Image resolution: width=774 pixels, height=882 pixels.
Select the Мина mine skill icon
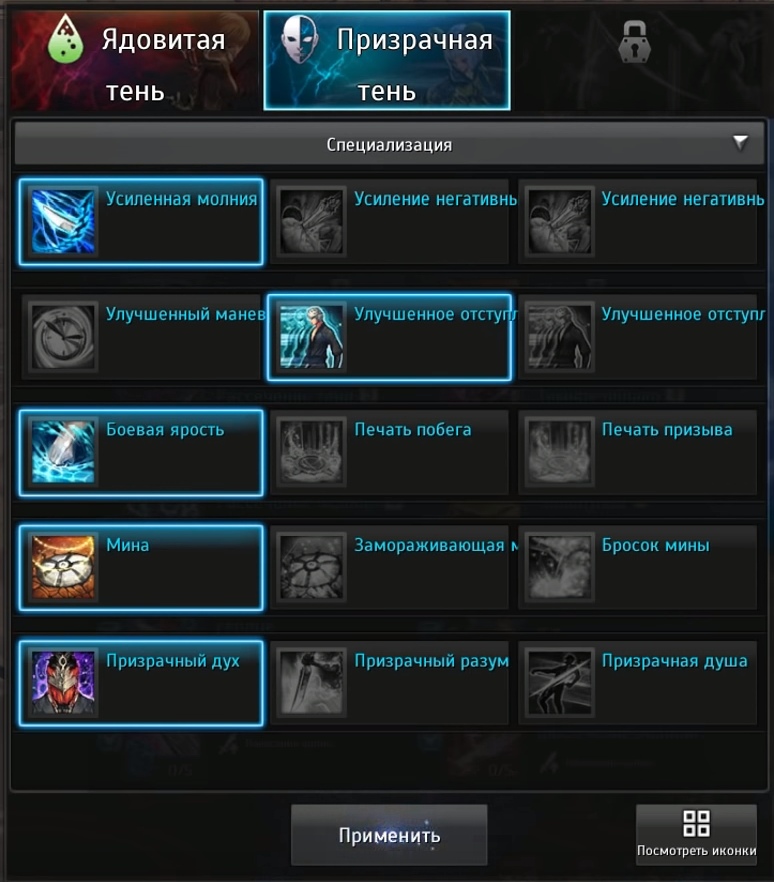[63, 568]
